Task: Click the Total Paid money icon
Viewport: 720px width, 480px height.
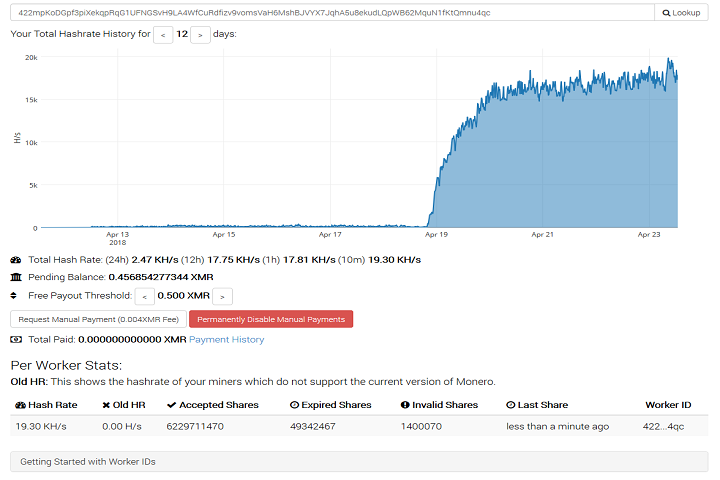Action: (16, 339)
